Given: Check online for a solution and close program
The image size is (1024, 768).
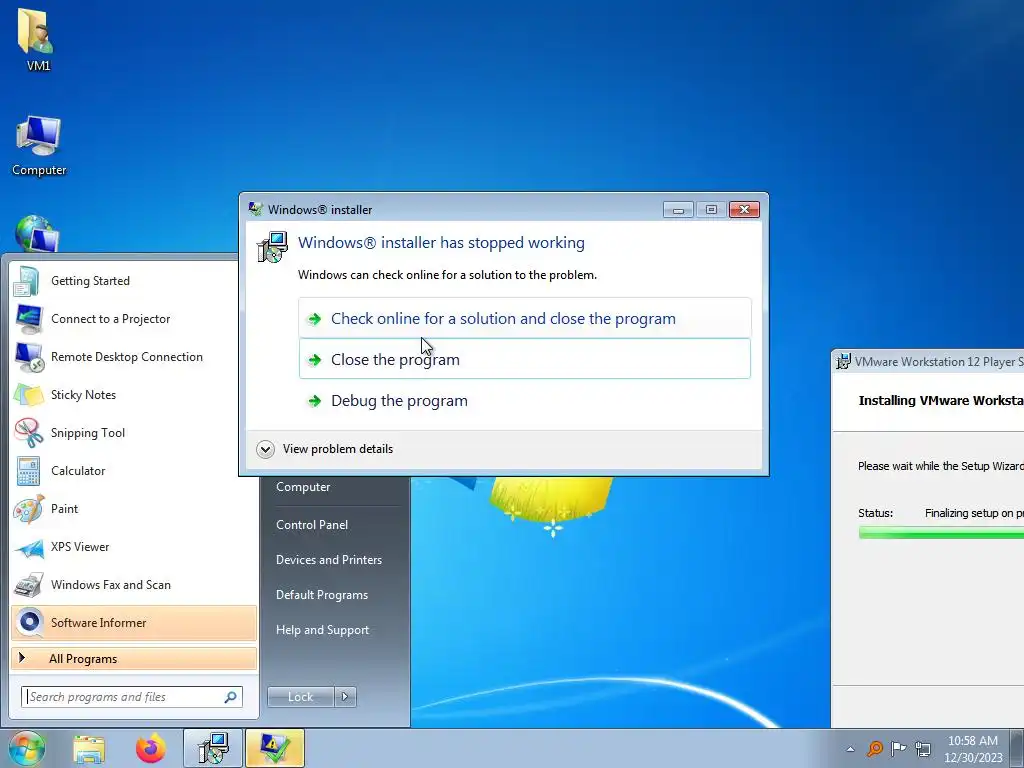Looking at the screenshot, I should tap(525, 318).
